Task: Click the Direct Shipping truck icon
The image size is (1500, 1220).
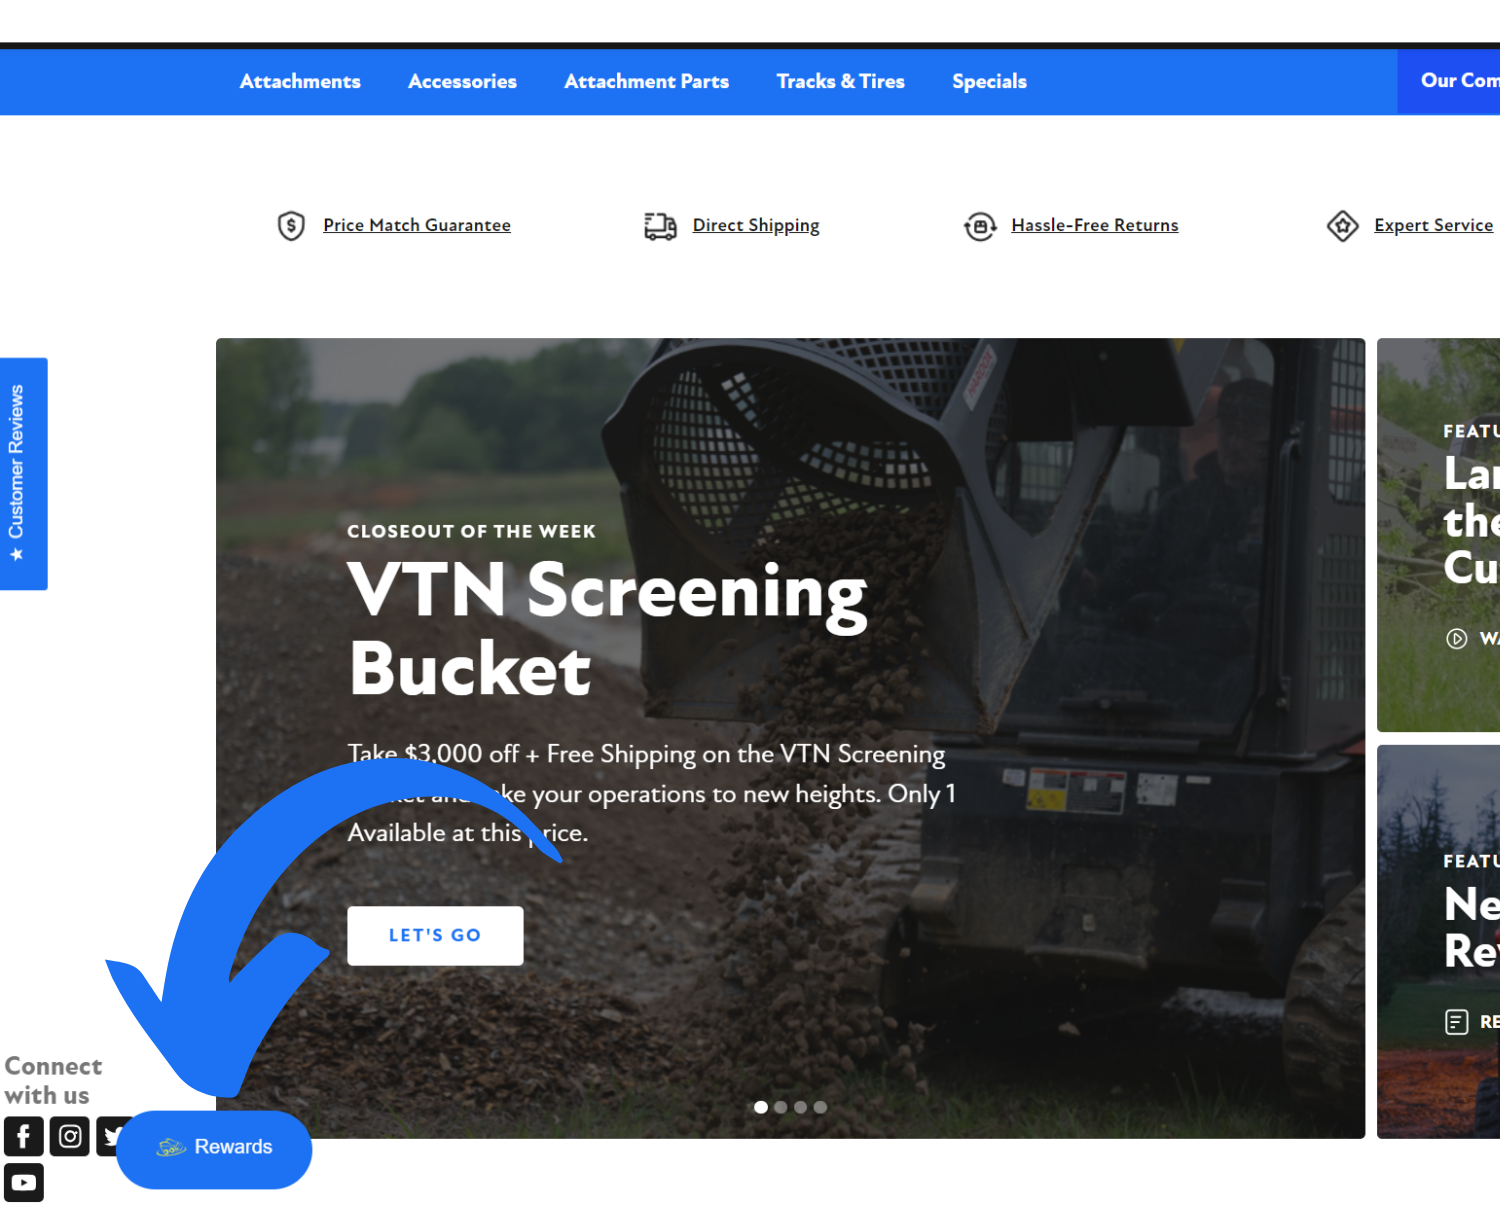Action: 660,226
